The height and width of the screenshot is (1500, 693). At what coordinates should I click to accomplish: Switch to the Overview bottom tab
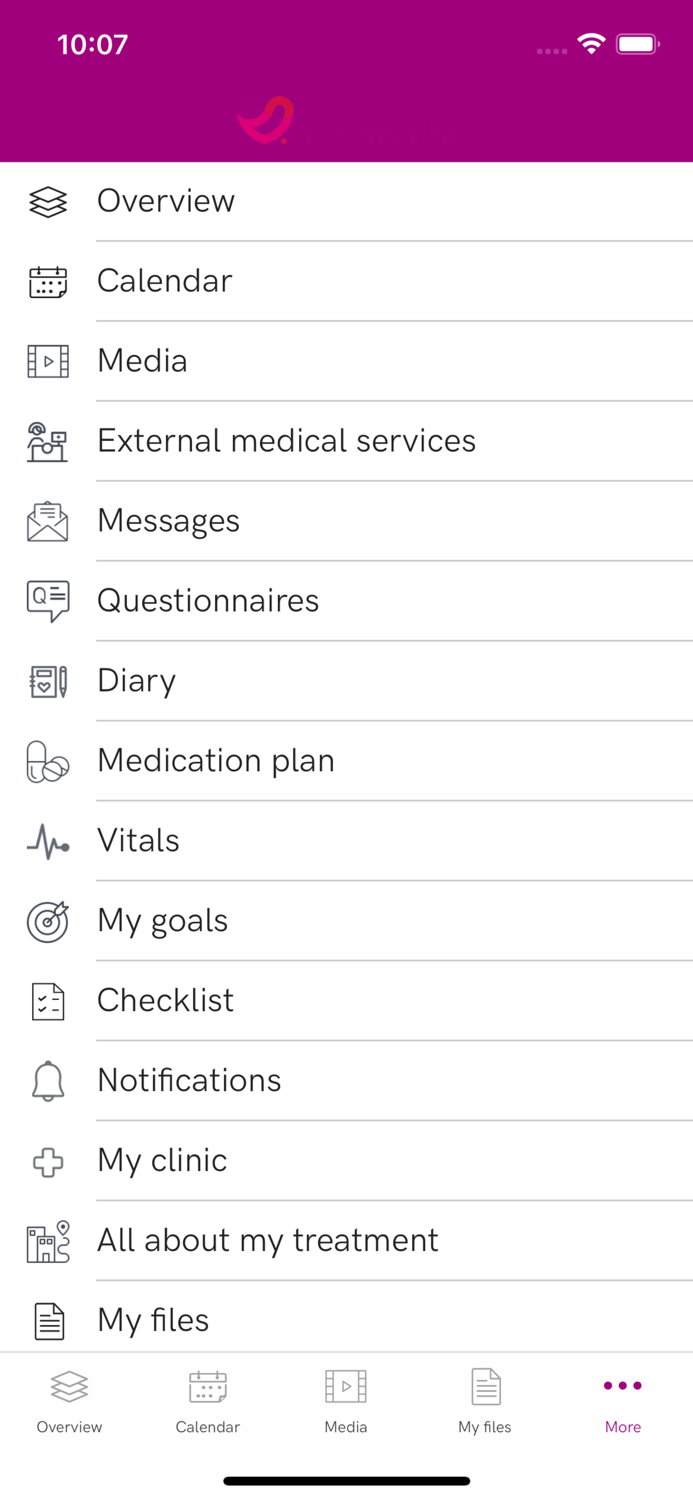pos(69,1402)
